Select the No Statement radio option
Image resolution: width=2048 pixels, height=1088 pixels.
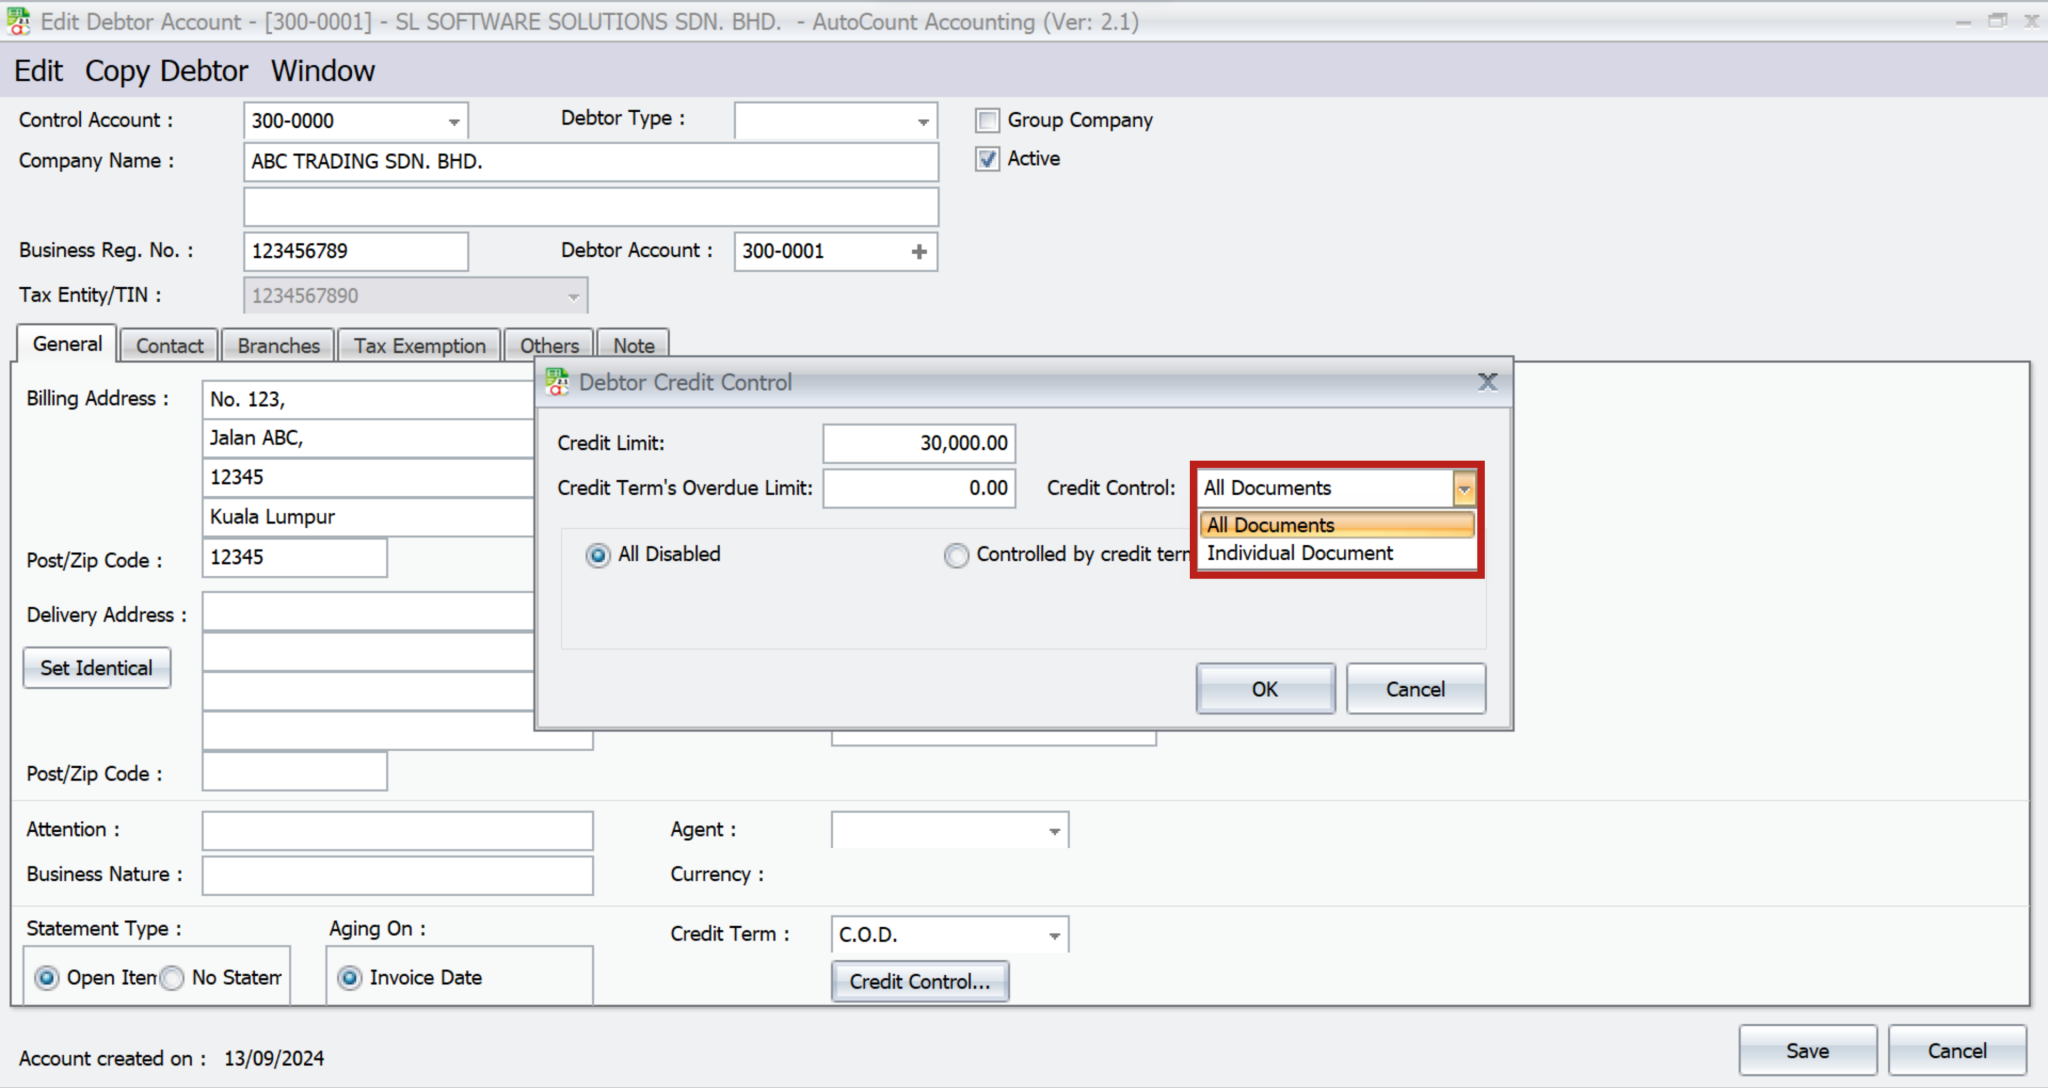[x=172, y=978]
